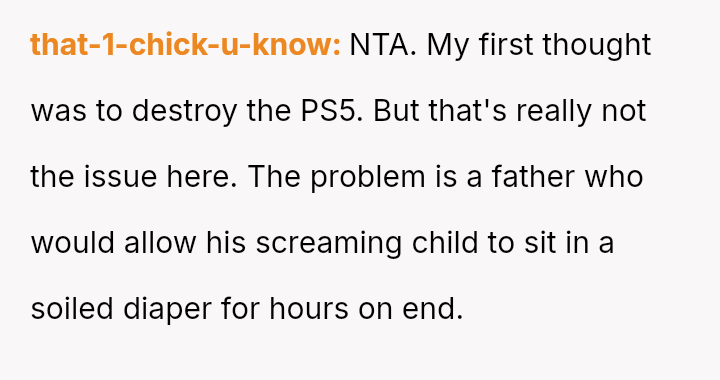720x380 pixels.
Task: Click the word hours in the last line
Action: coord(309,309)
